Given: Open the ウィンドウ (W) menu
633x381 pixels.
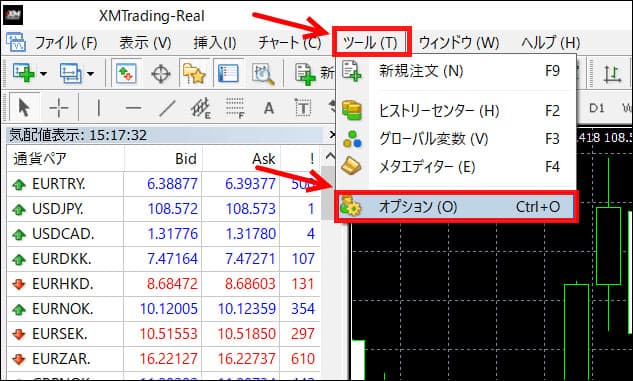Looking at the screenshot, I should [x=459, y=42].
